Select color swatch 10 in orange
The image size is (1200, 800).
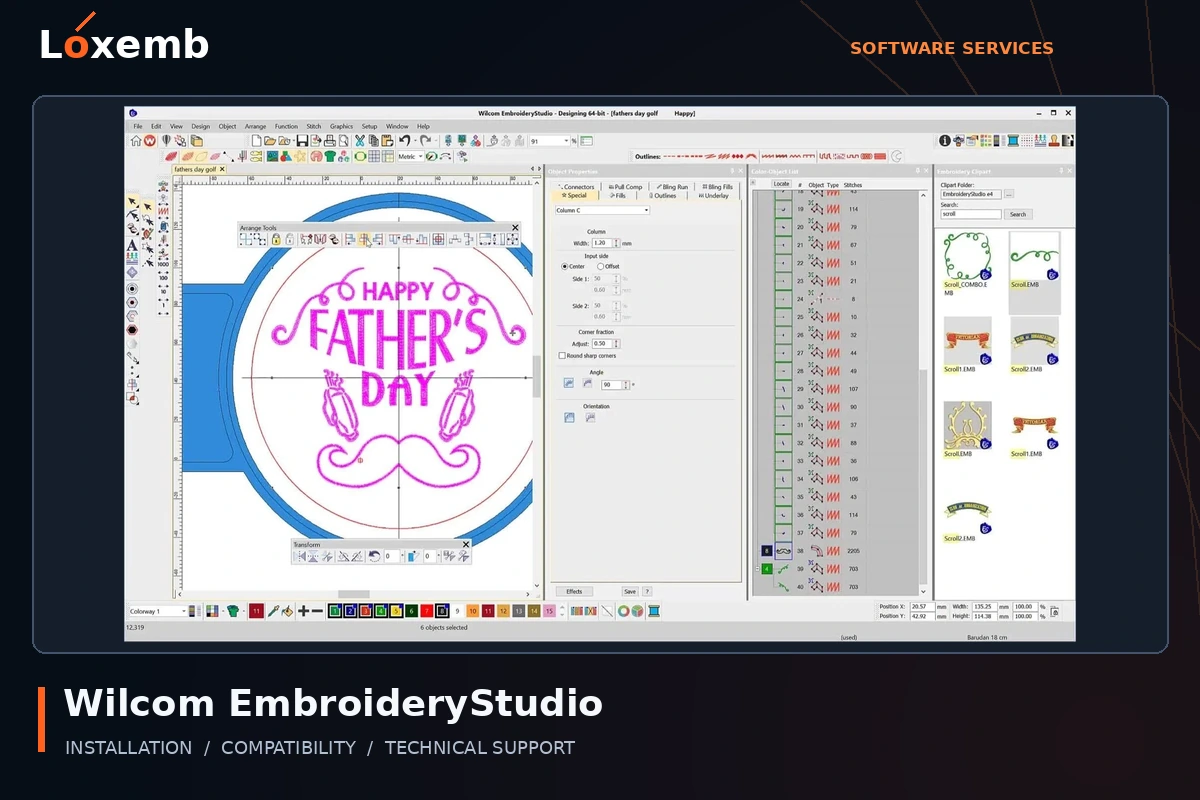point(473,611)
